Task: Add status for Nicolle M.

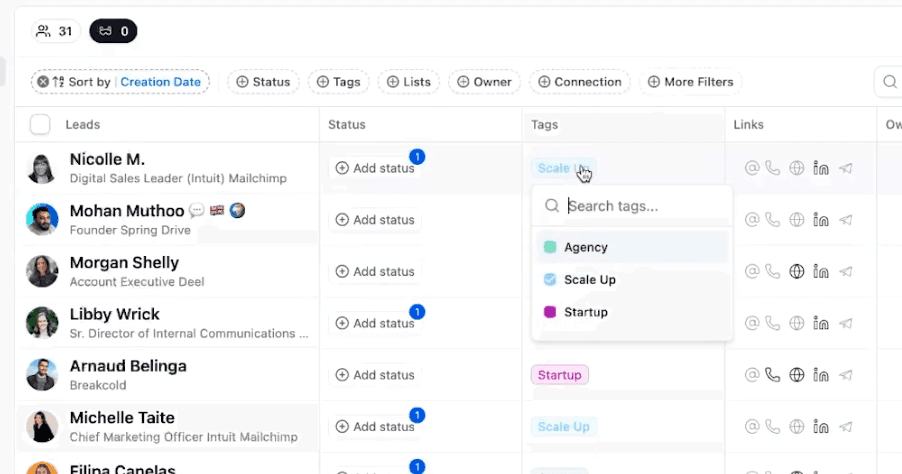Action: (x=375, y=168)
